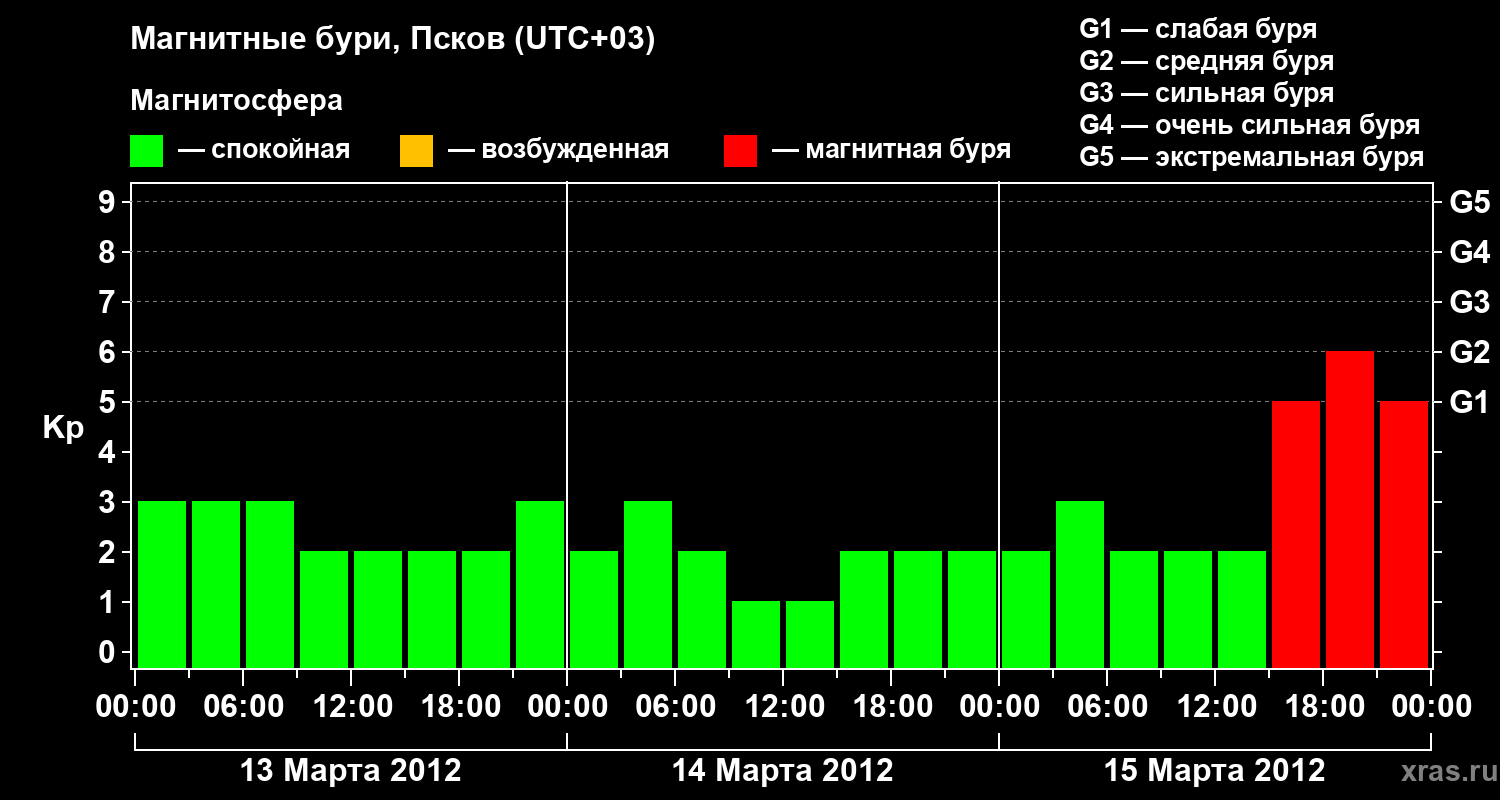1500x800 pixels.
Task: Click the '06:00' time label under 13 Марта
Action: [x=243, y=707]
